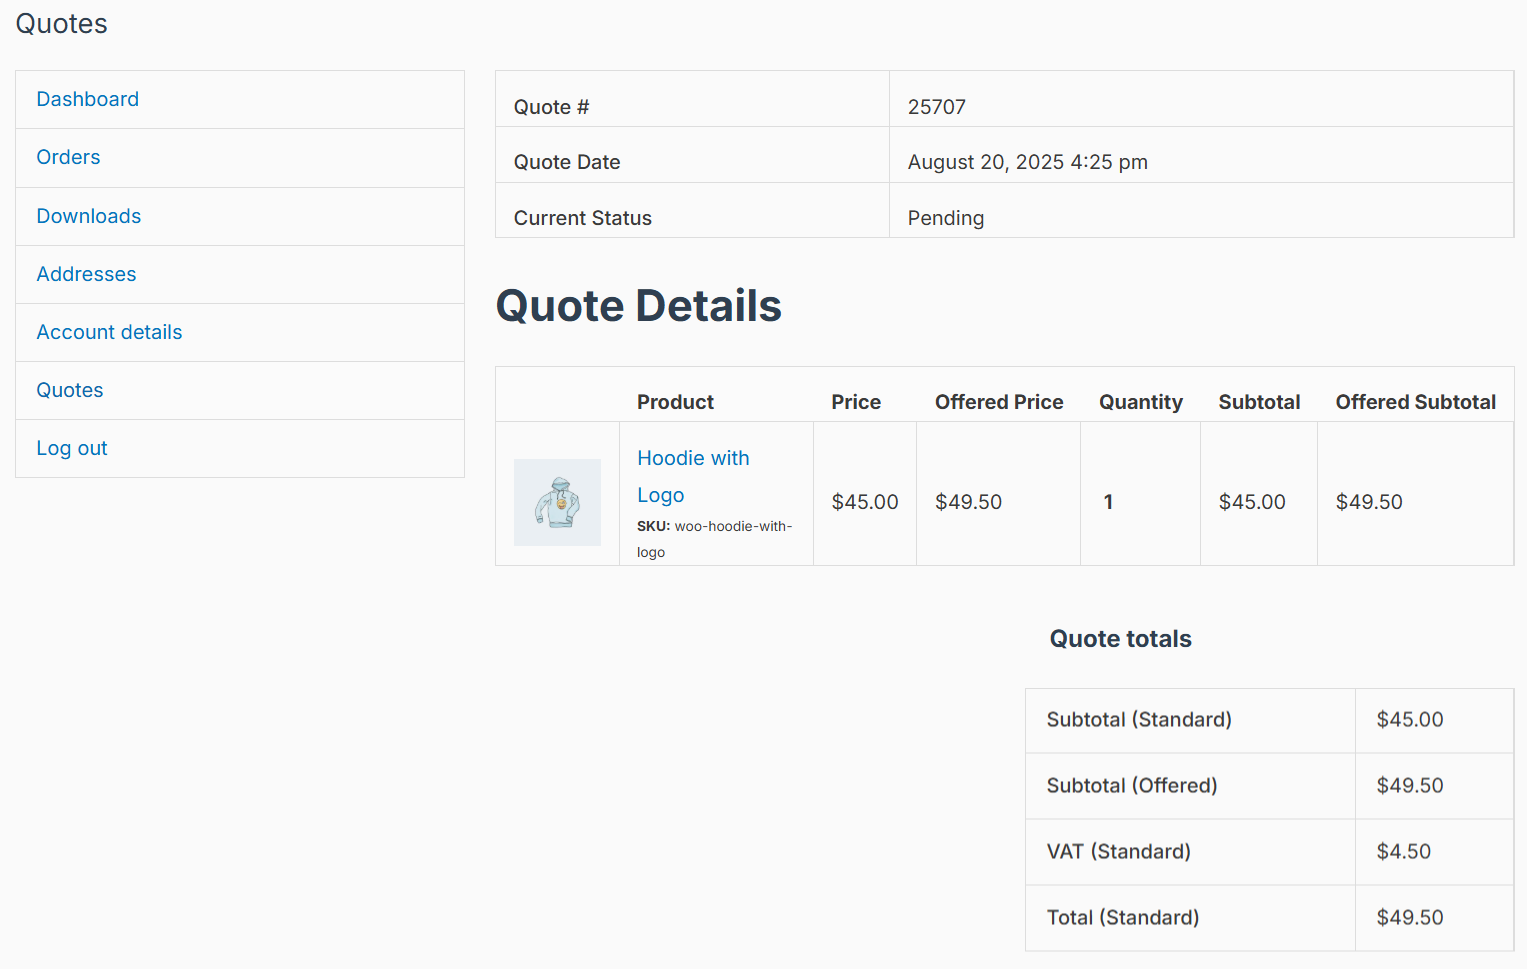
Task: Open Account details page
Action: tap(109, 332)
